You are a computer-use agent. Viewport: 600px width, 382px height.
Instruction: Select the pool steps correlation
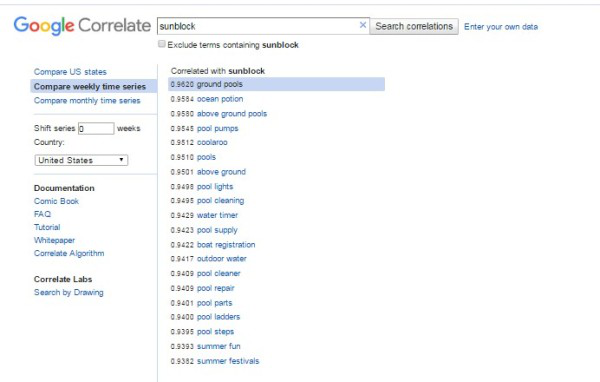215,331
